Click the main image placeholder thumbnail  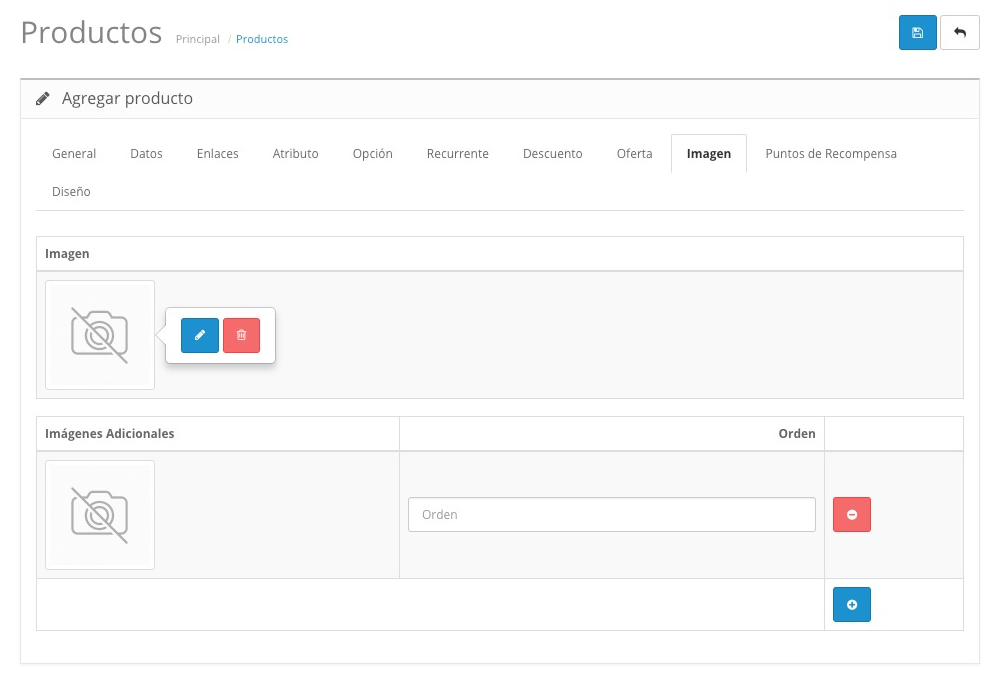100,335
